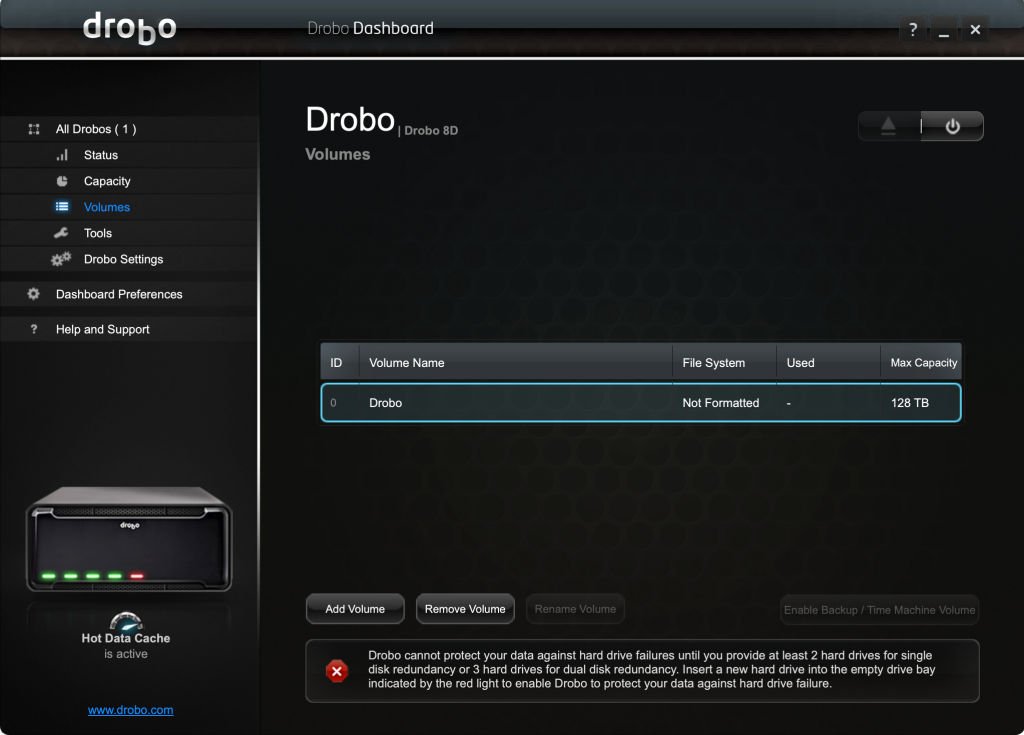Click the red error X icon
The image size is (1024, 735).
click(x=337, y=670)
